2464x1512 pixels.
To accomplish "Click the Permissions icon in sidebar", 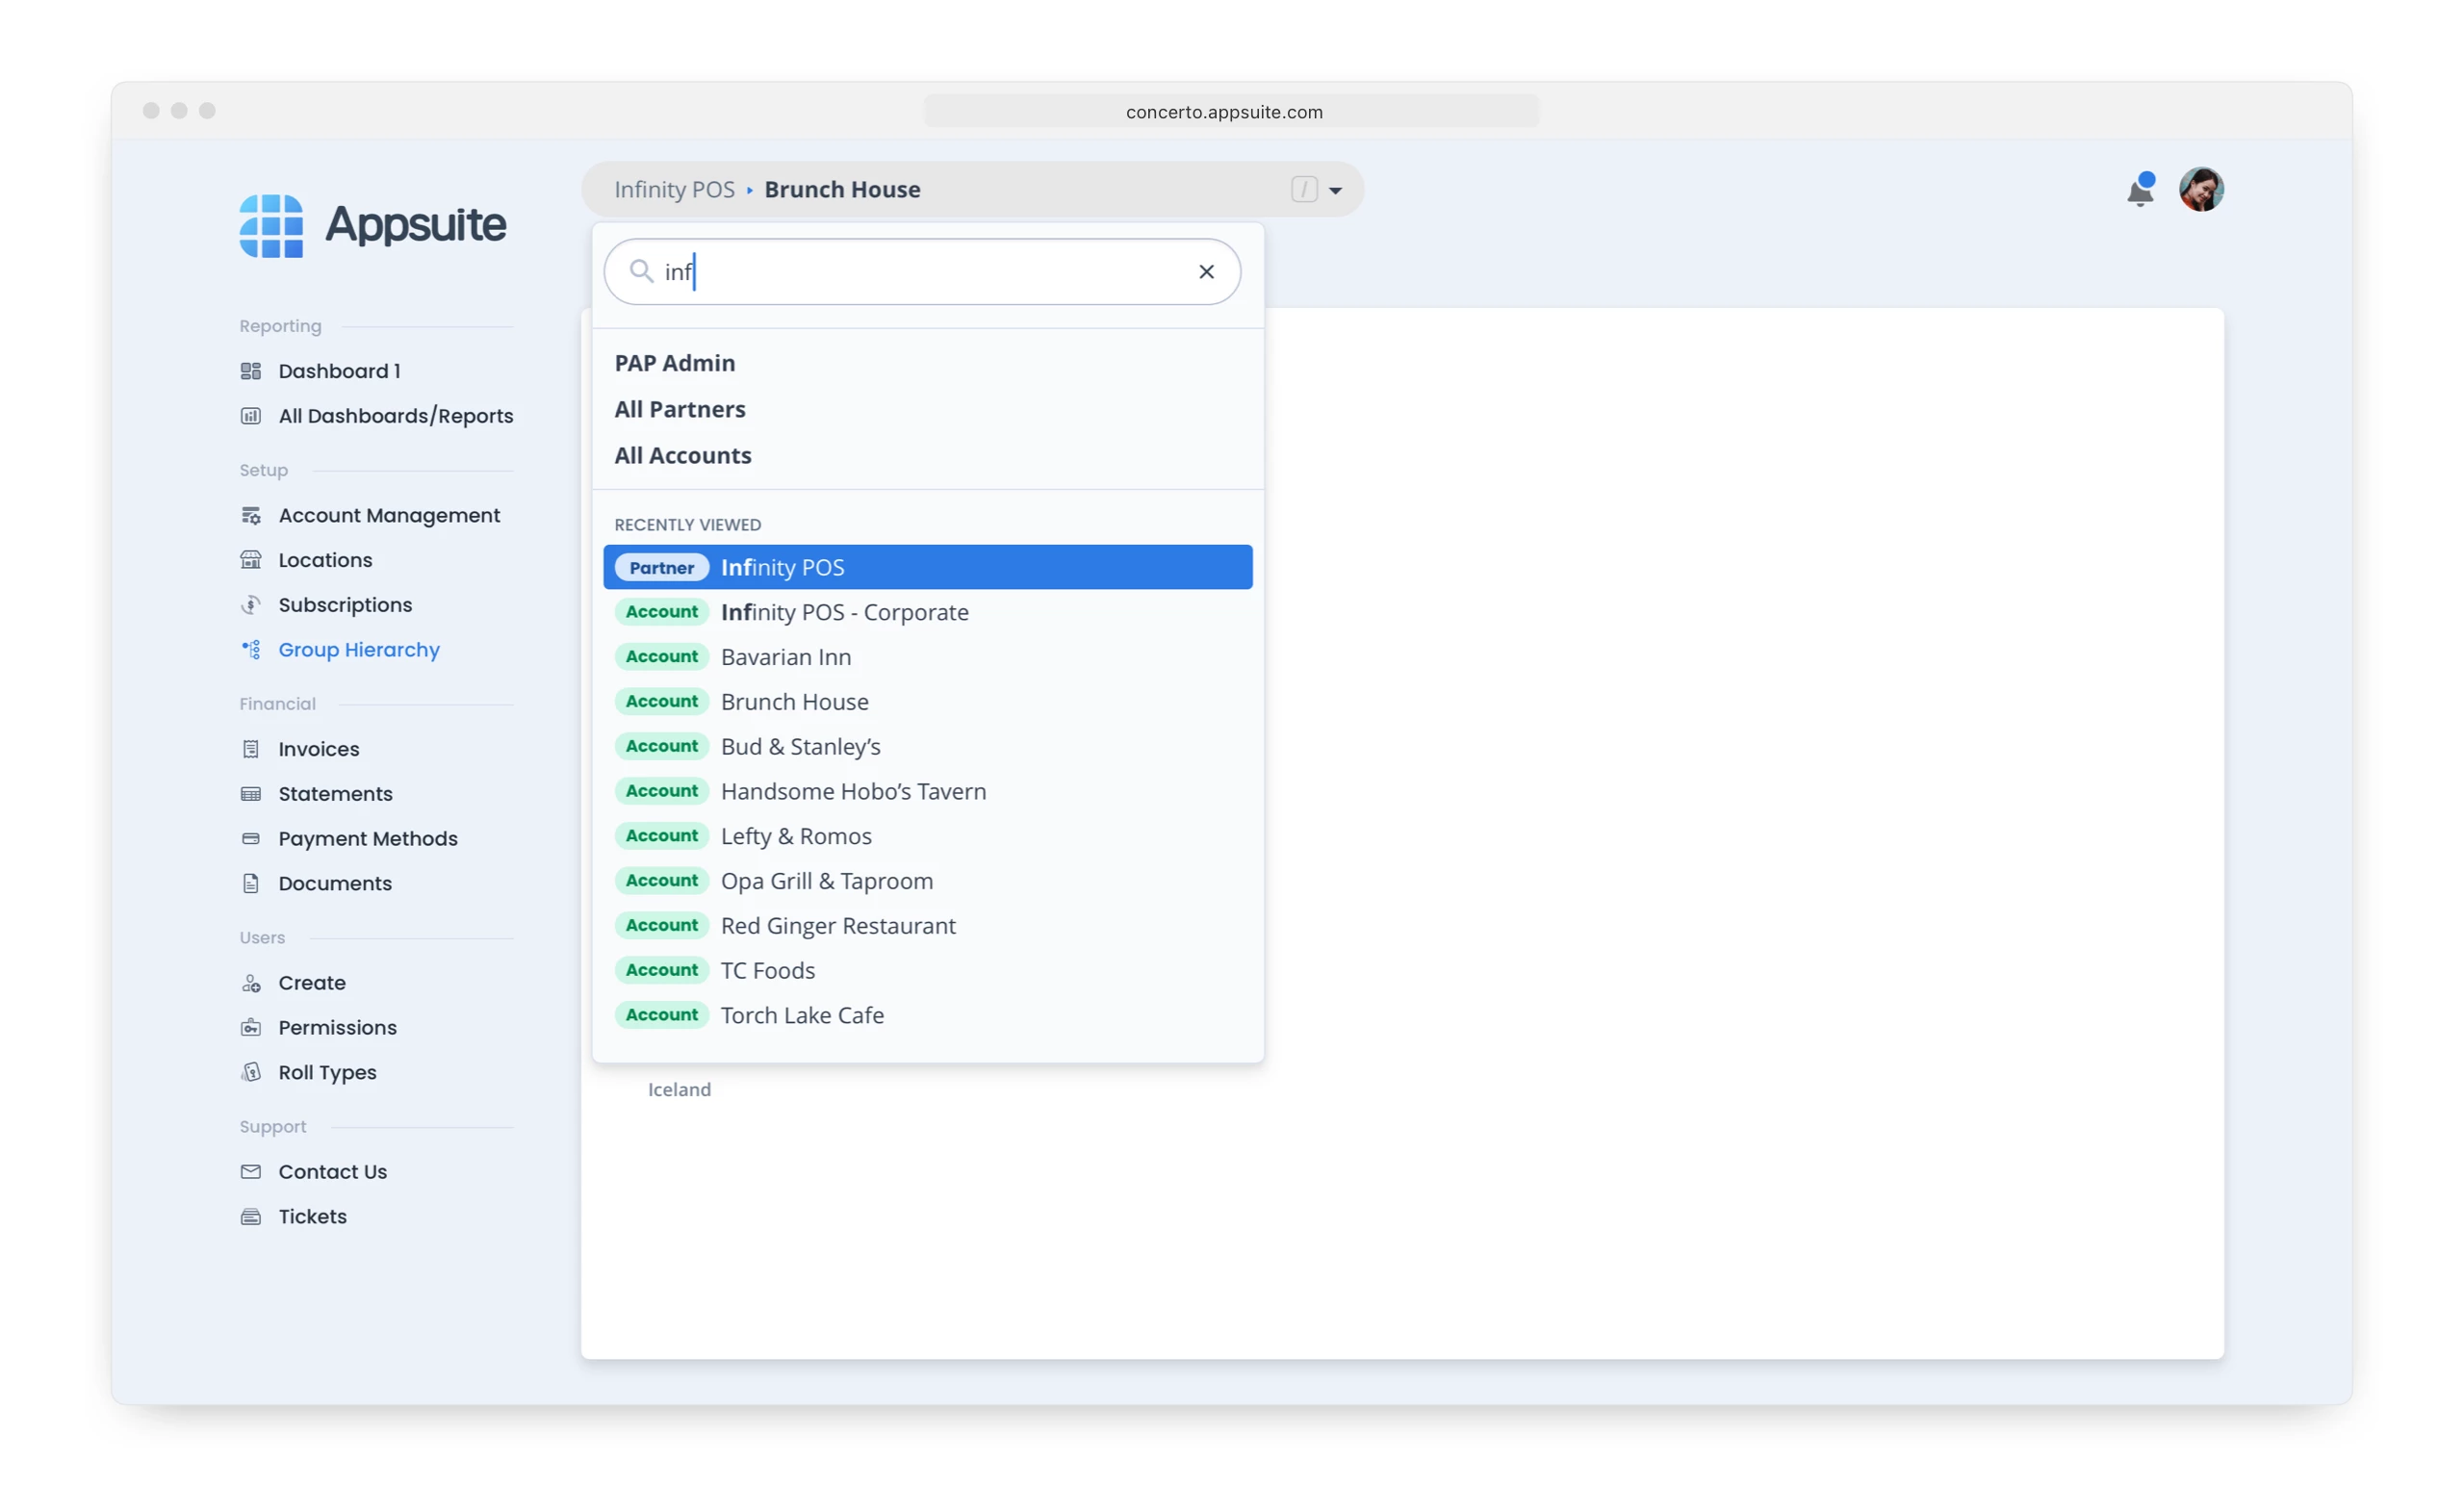I will (x=251, y=1027).
